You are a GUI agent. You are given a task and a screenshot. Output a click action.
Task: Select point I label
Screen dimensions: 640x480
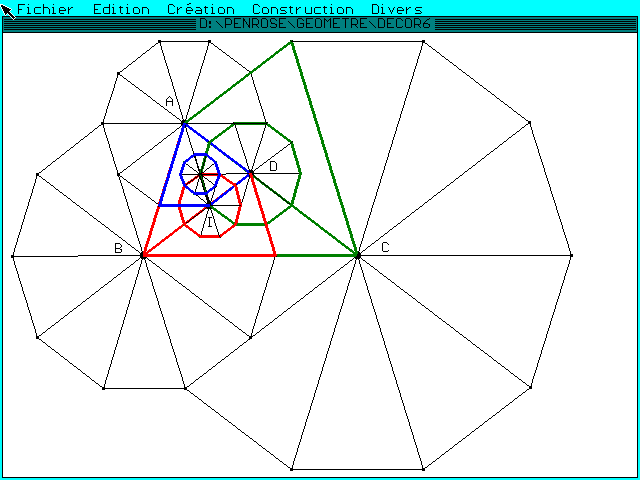tap(210, 222)
